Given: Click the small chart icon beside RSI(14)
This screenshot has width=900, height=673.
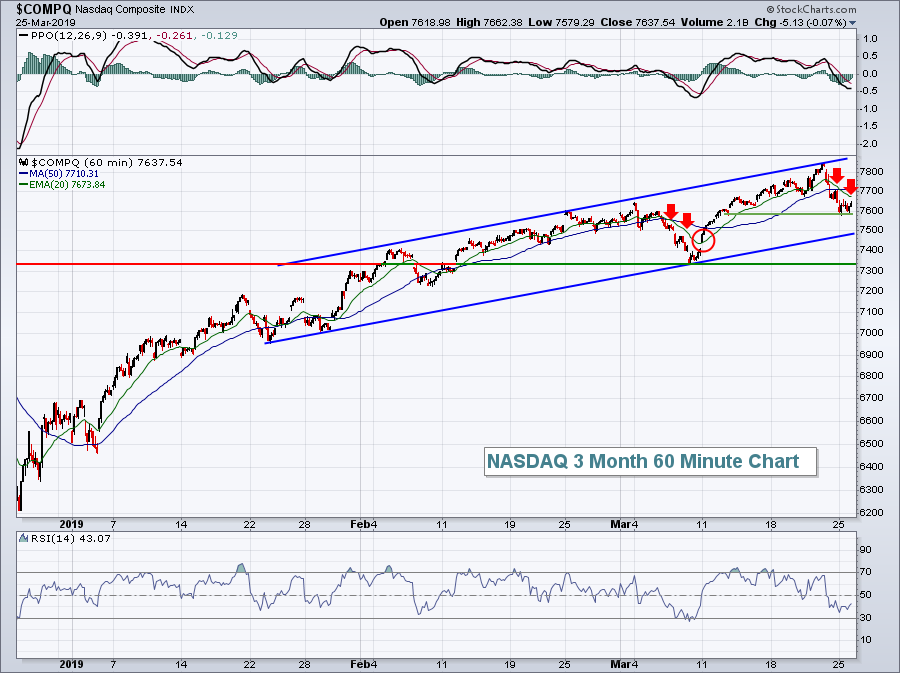Looking at the screenshot, I should click(24, 539).
